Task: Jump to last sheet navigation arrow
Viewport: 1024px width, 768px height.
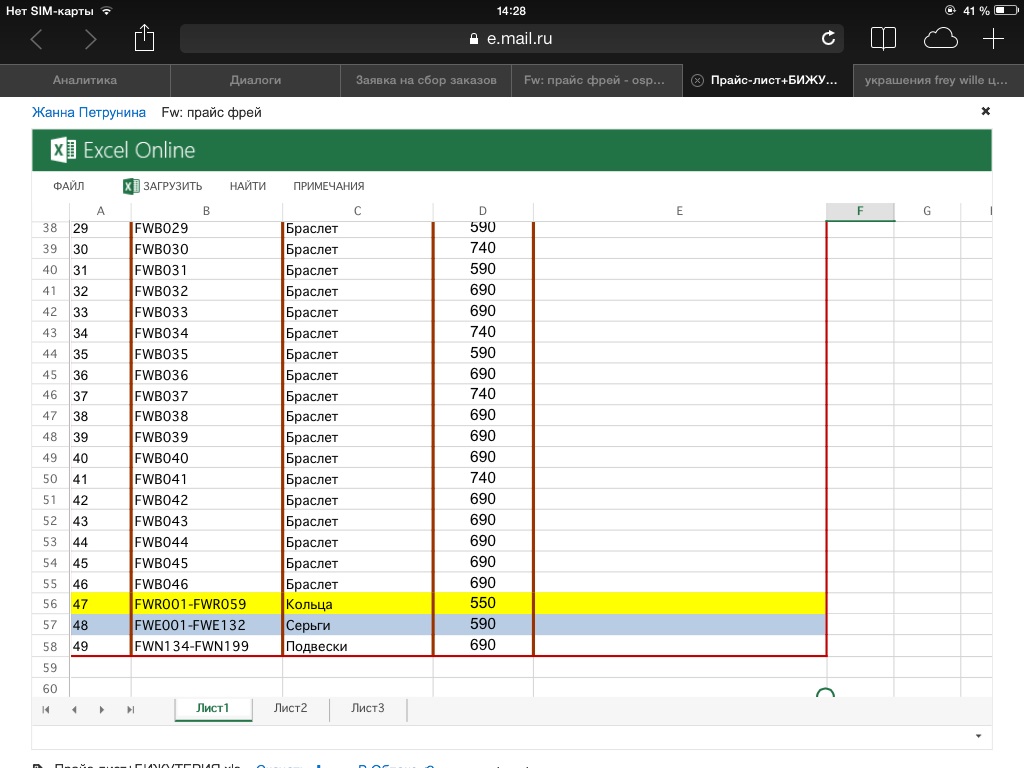Action: pos(130,709)
